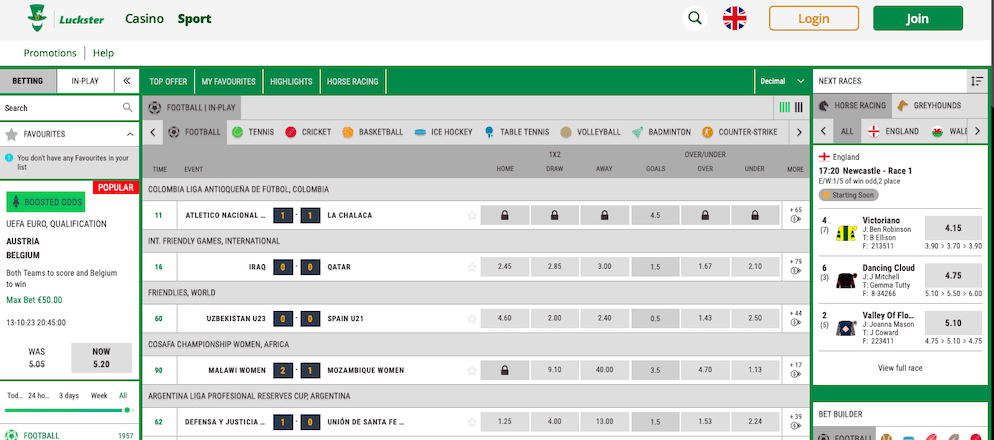Open My Favourites menu item
Image resolution: width=994 pixels, height=440 pixels.
click(228, 81)
